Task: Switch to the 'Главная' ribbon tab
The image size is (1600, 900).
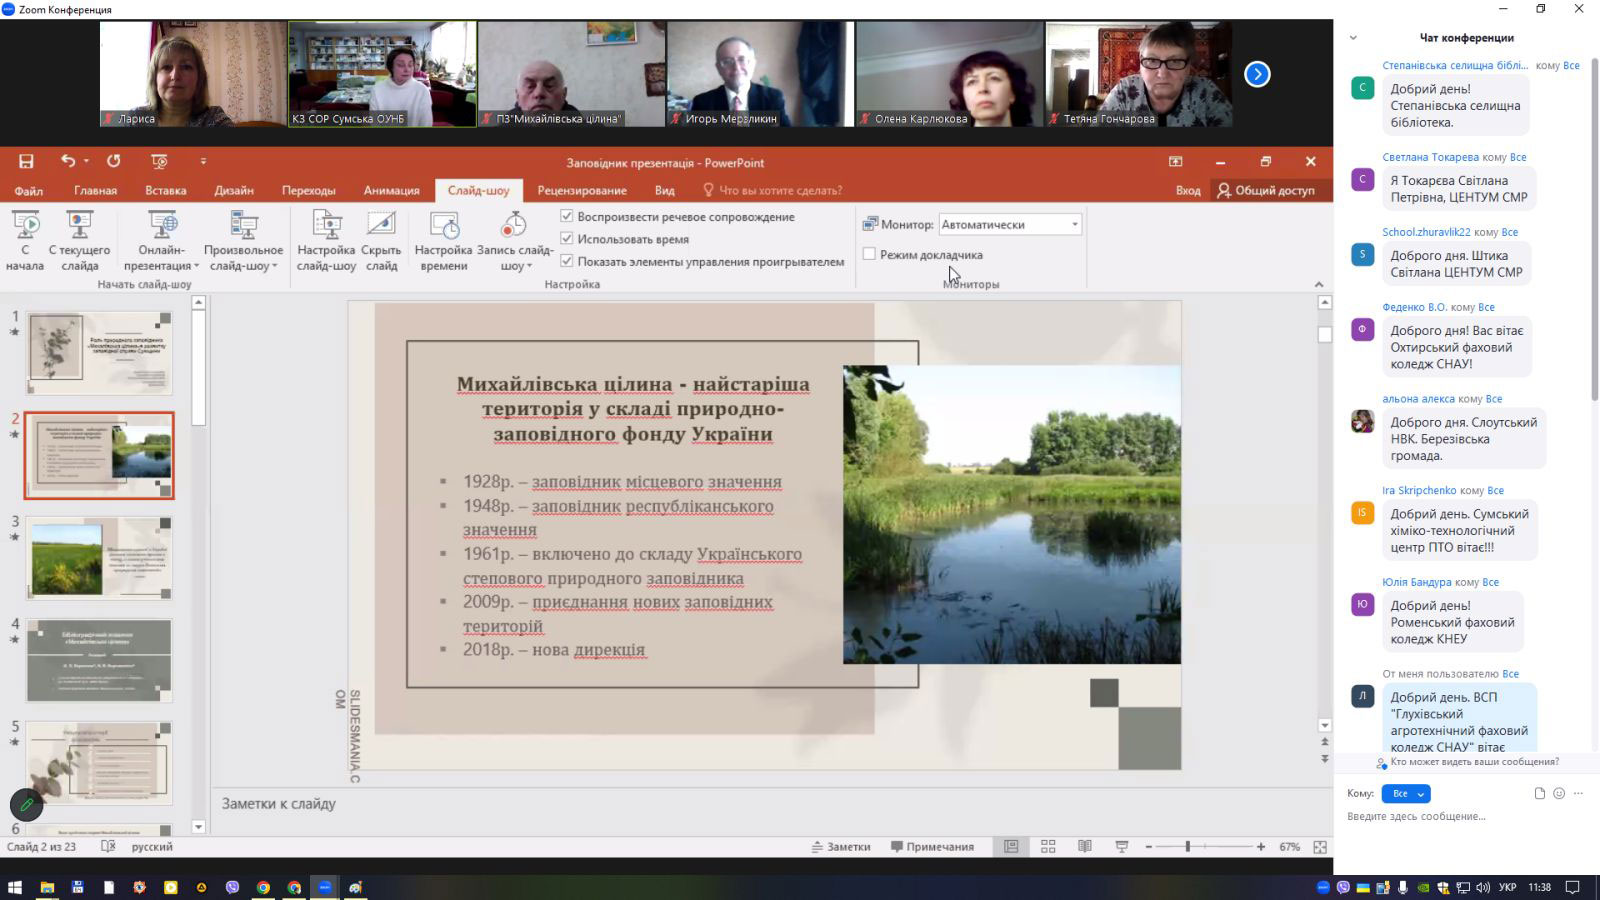Action: point(95,190)
